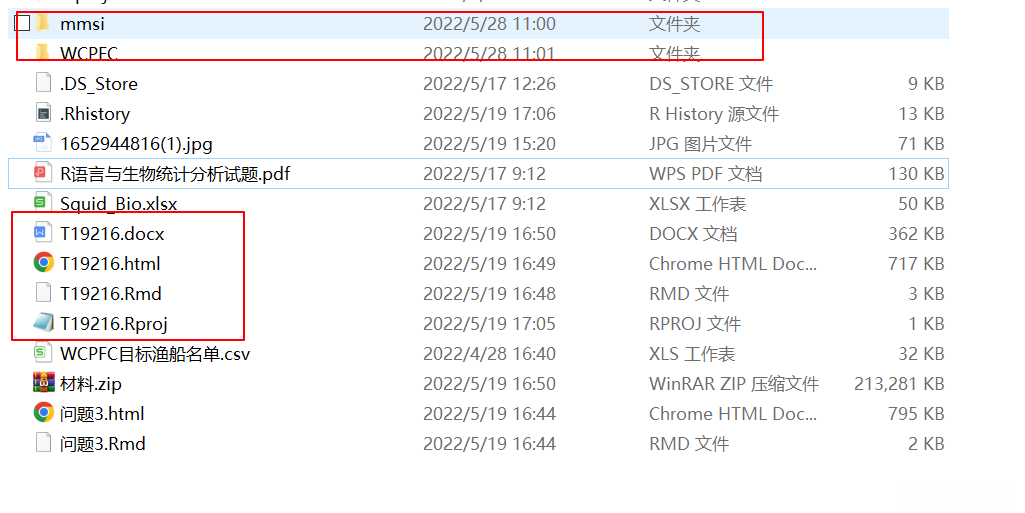The width and height of the screenshot is (1025, 513).
Task: Click the type label RPROJ 文件
Action: [694, 324]
